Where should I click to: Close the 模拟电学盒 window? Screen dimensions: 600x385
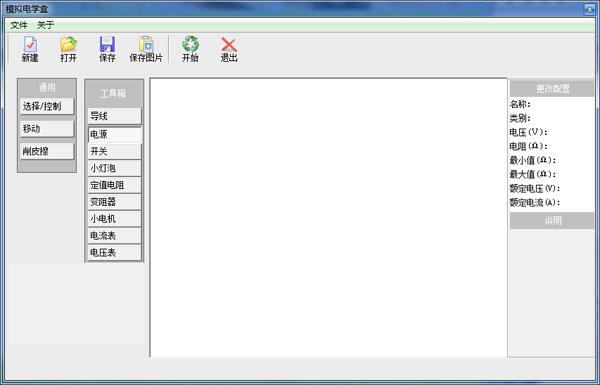[x=590, y=10]
